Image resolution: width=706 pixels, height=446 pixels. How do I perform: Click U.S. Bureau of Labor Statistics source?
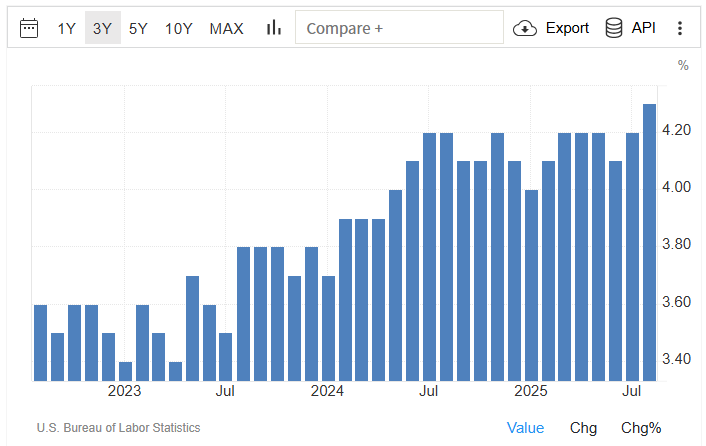click(118, 428)
